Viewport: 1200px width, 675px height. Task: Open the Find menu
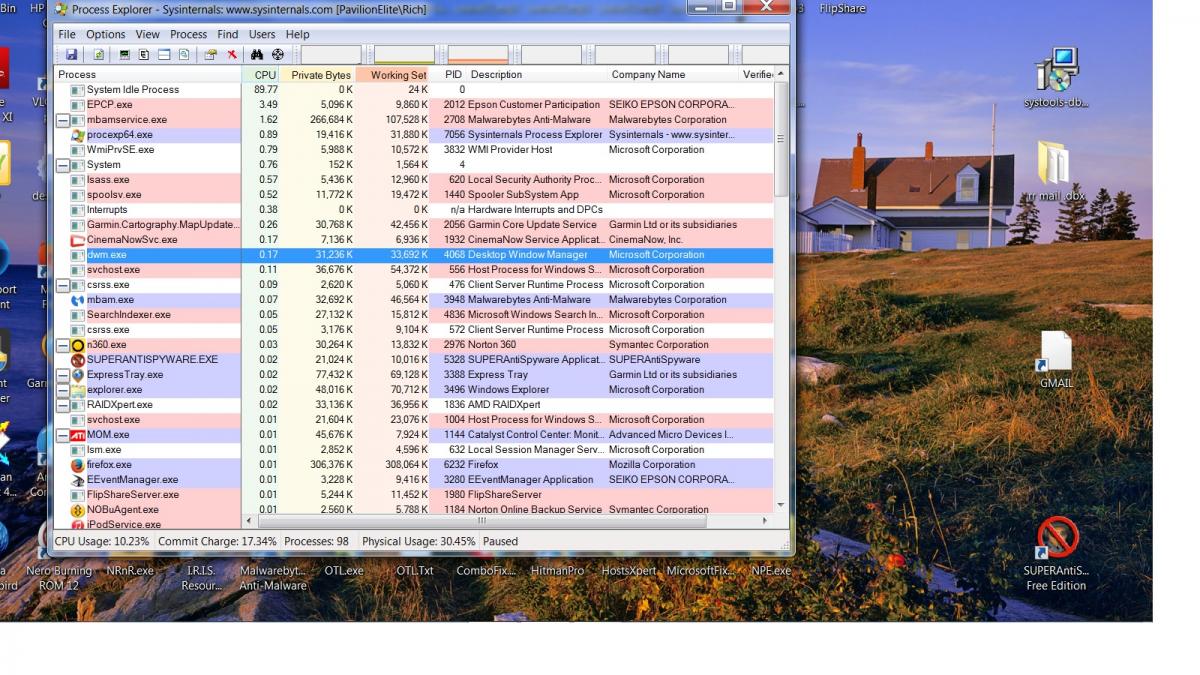click(x=228, y=34)
